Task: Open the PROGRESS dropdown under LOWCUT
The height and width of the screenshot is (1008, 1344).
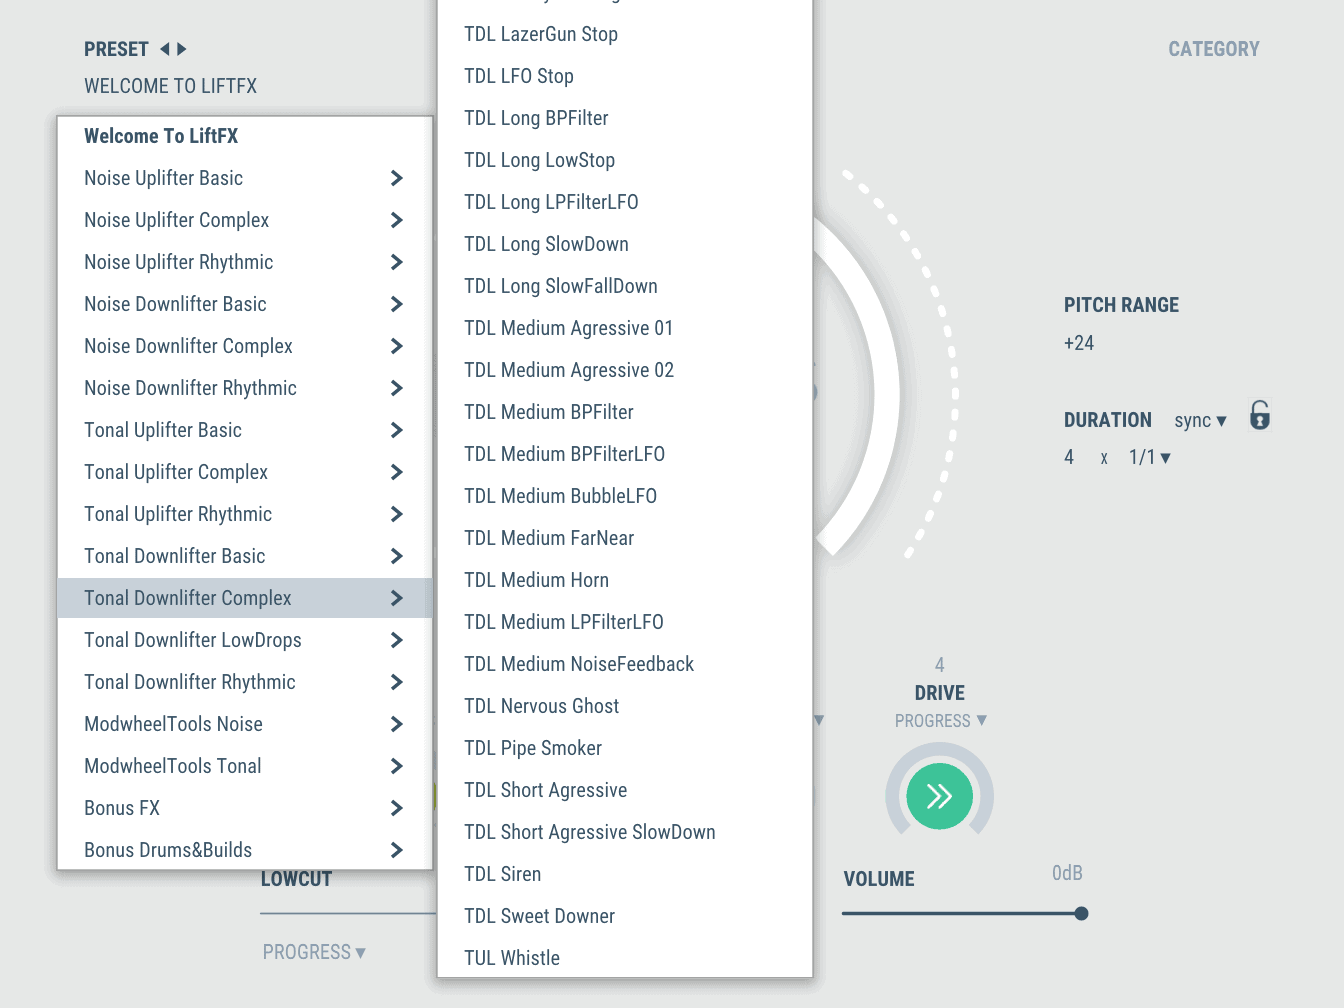Action: pos(315,952)
